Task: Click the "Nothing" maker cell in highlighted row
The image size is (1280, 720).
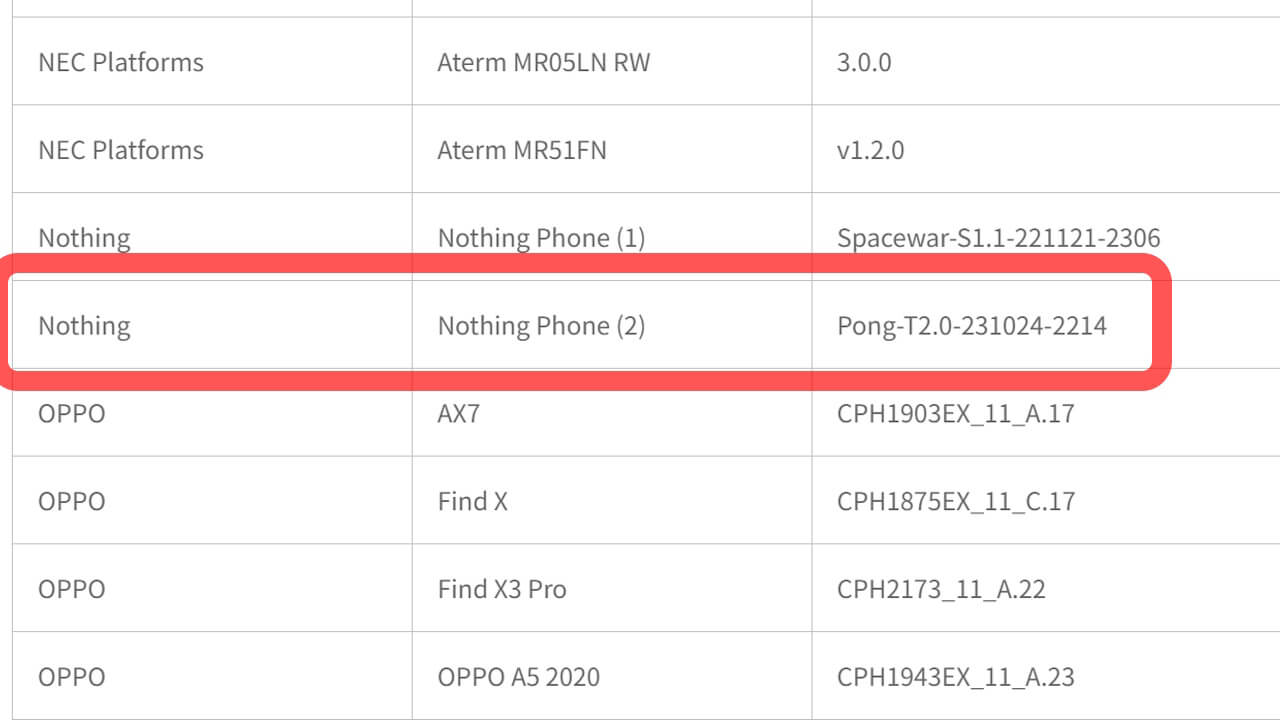Action: coord(84,326)
